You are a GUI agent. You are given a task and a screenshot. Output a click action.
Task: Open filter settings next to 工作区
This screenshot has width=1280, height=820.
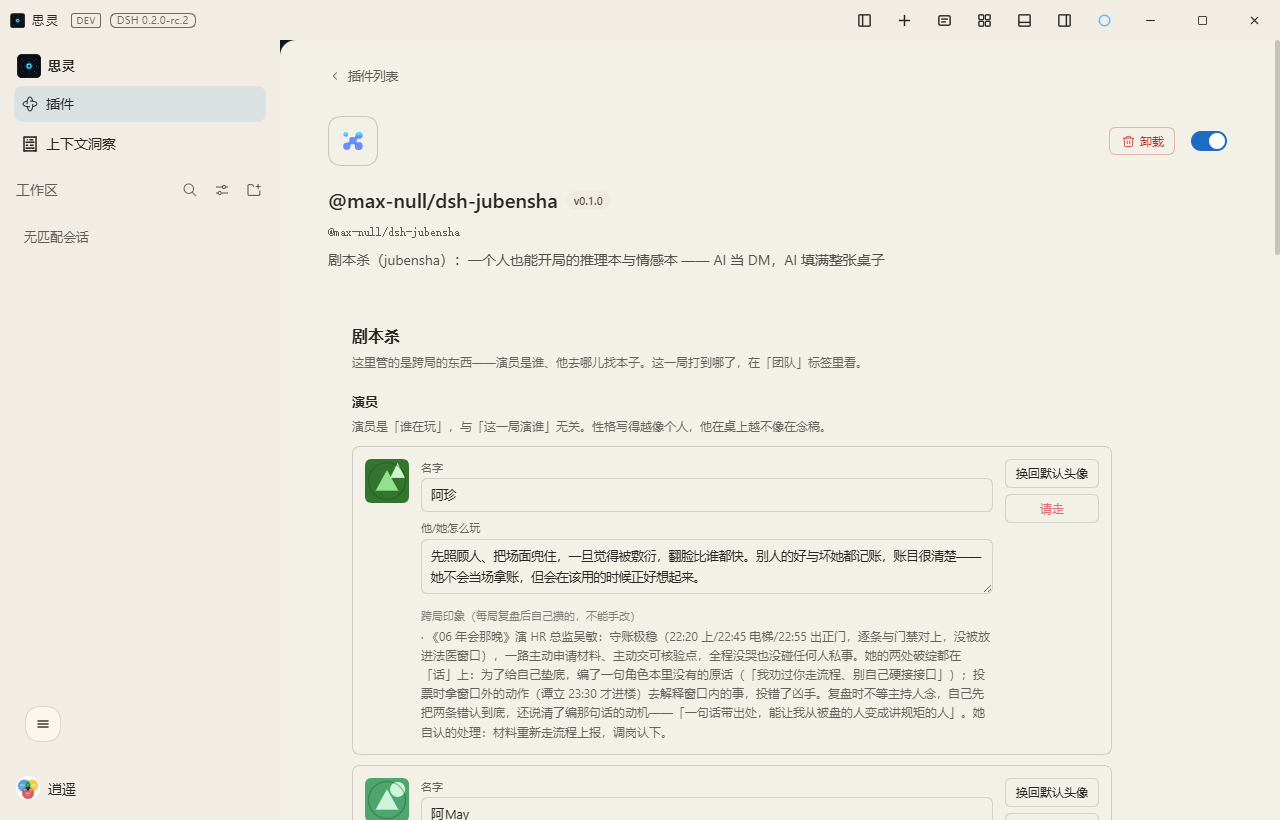tap(222, 190)
